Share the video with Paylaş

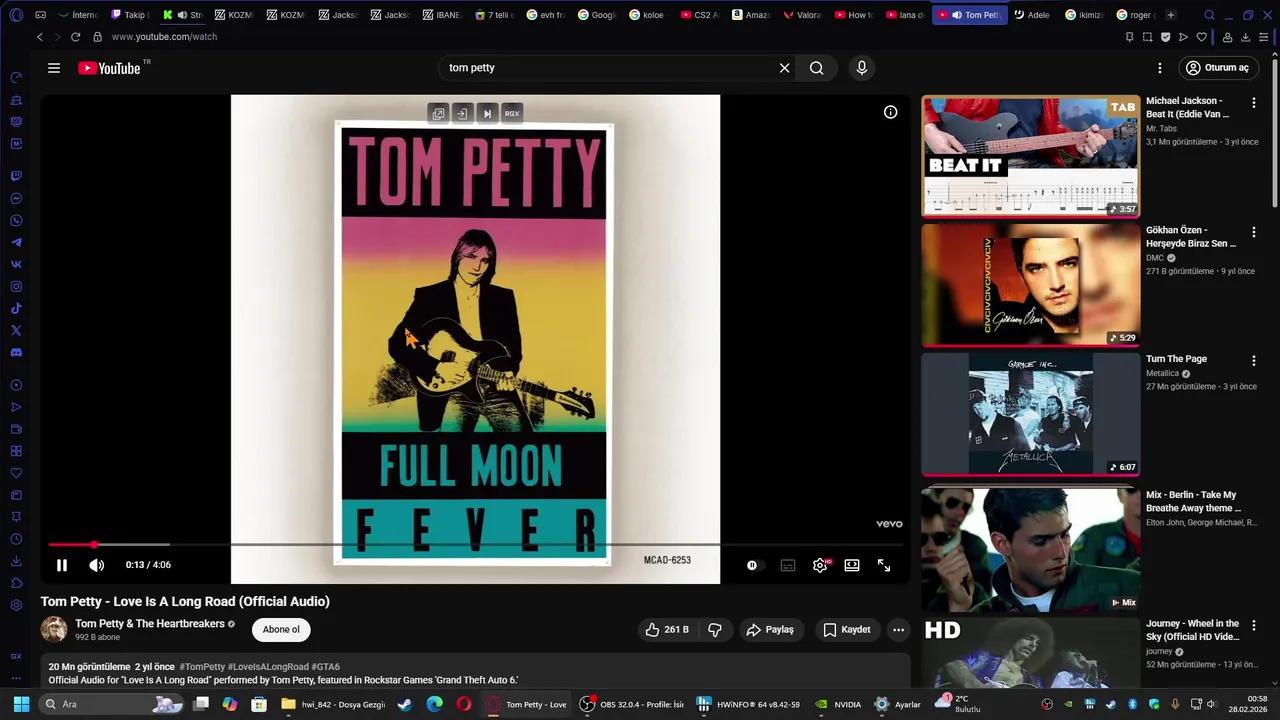[770, 630]
